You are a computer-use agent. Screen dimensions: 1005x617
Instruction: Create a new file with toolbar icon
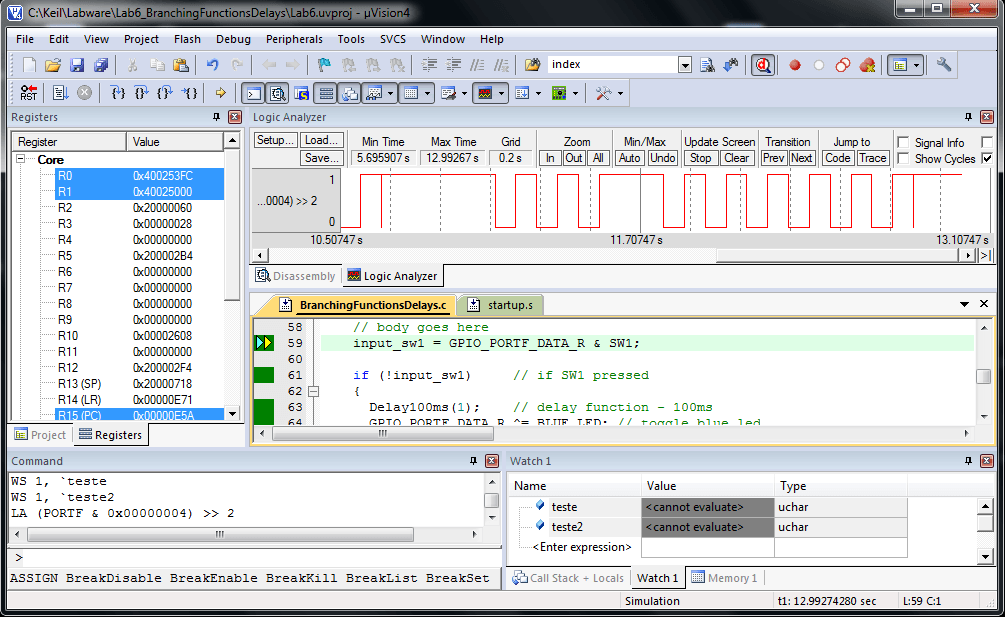click(x=29, y=65)
